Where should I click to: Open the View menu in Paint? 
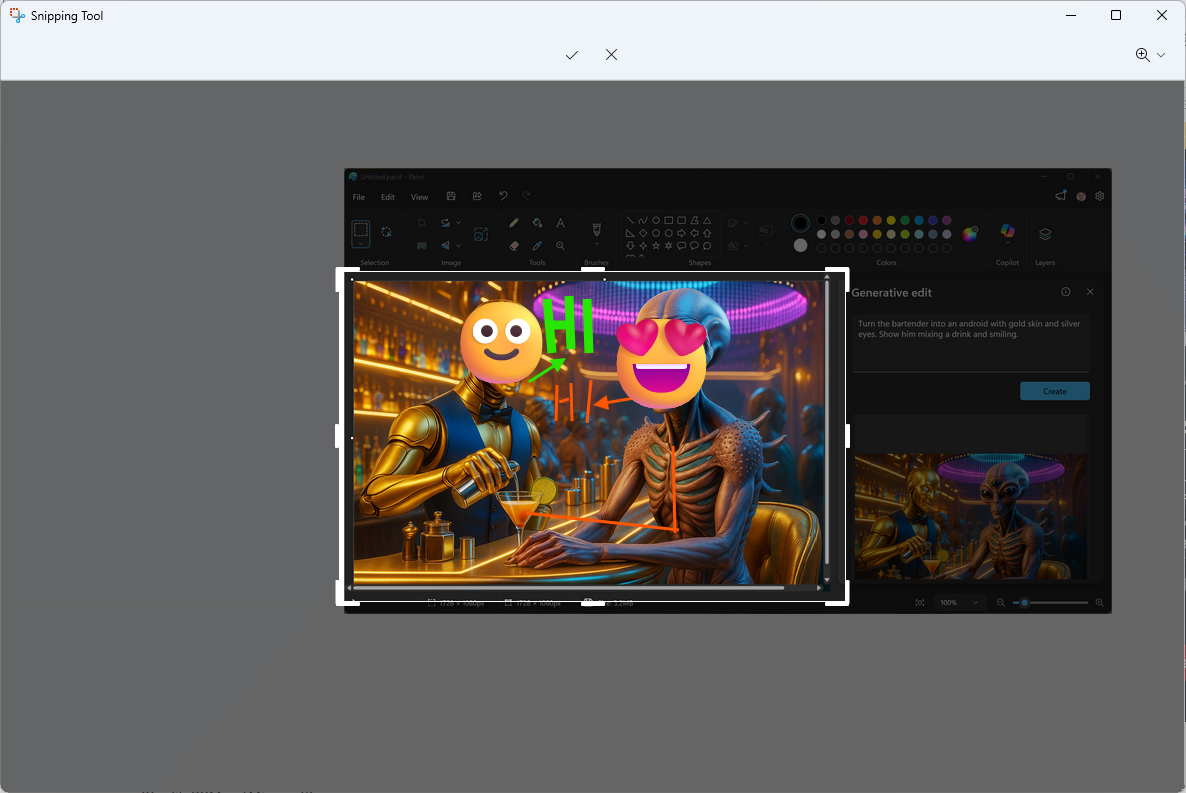pos(420,197)
